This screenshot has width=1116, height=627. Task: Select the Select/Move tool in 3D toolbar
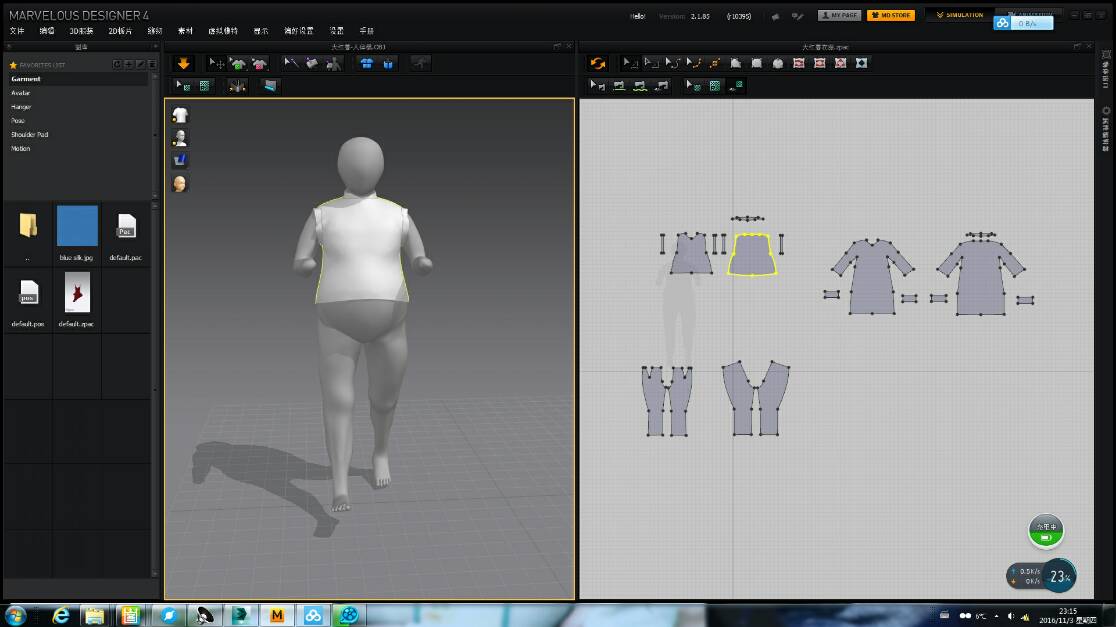tap(216, 63)
